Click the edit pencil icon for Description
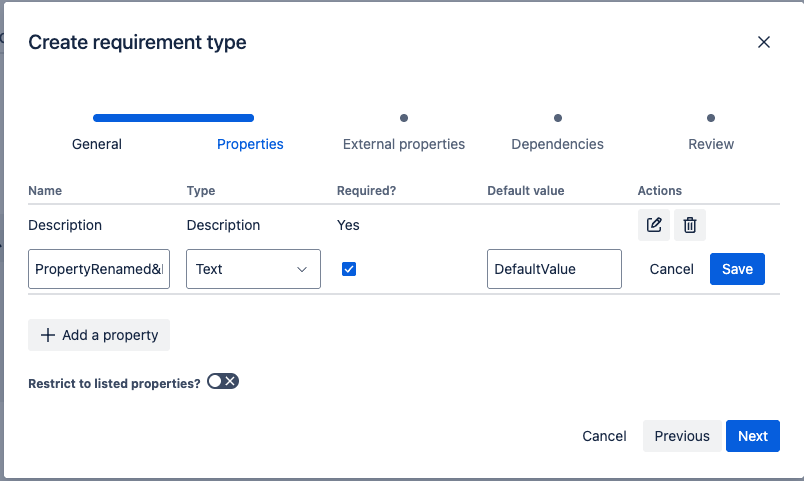This screenshot has height=481, width=804. pos(654,225)
